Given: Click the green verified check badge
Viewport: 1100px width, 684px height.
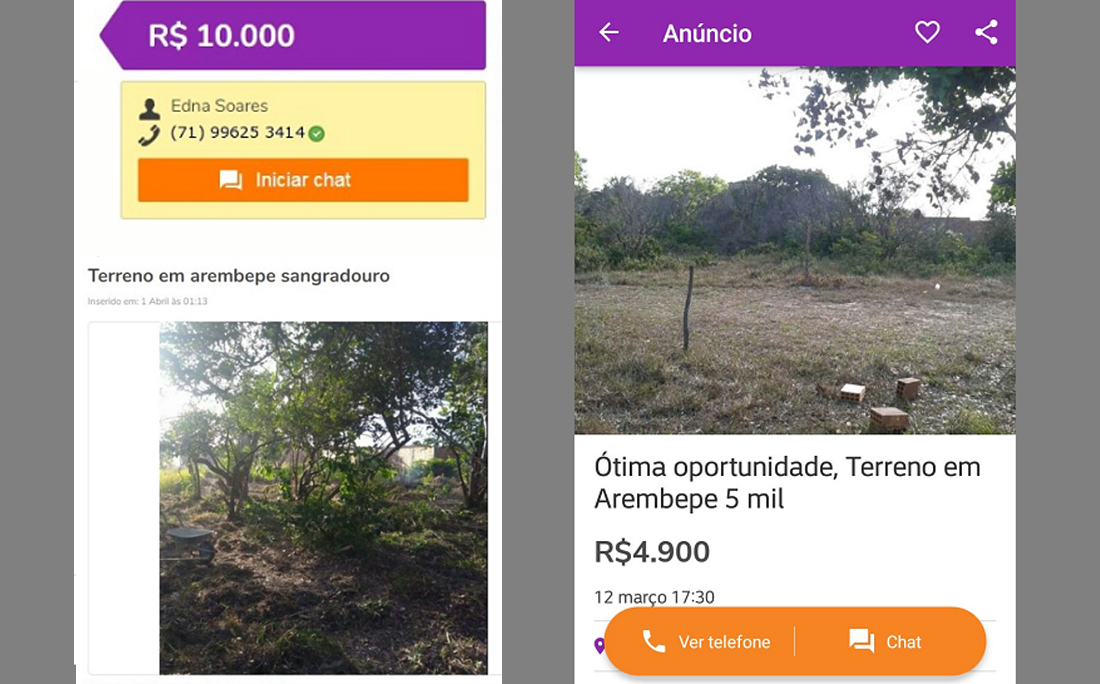Looking at the screenshot, I should click(316, 133).
